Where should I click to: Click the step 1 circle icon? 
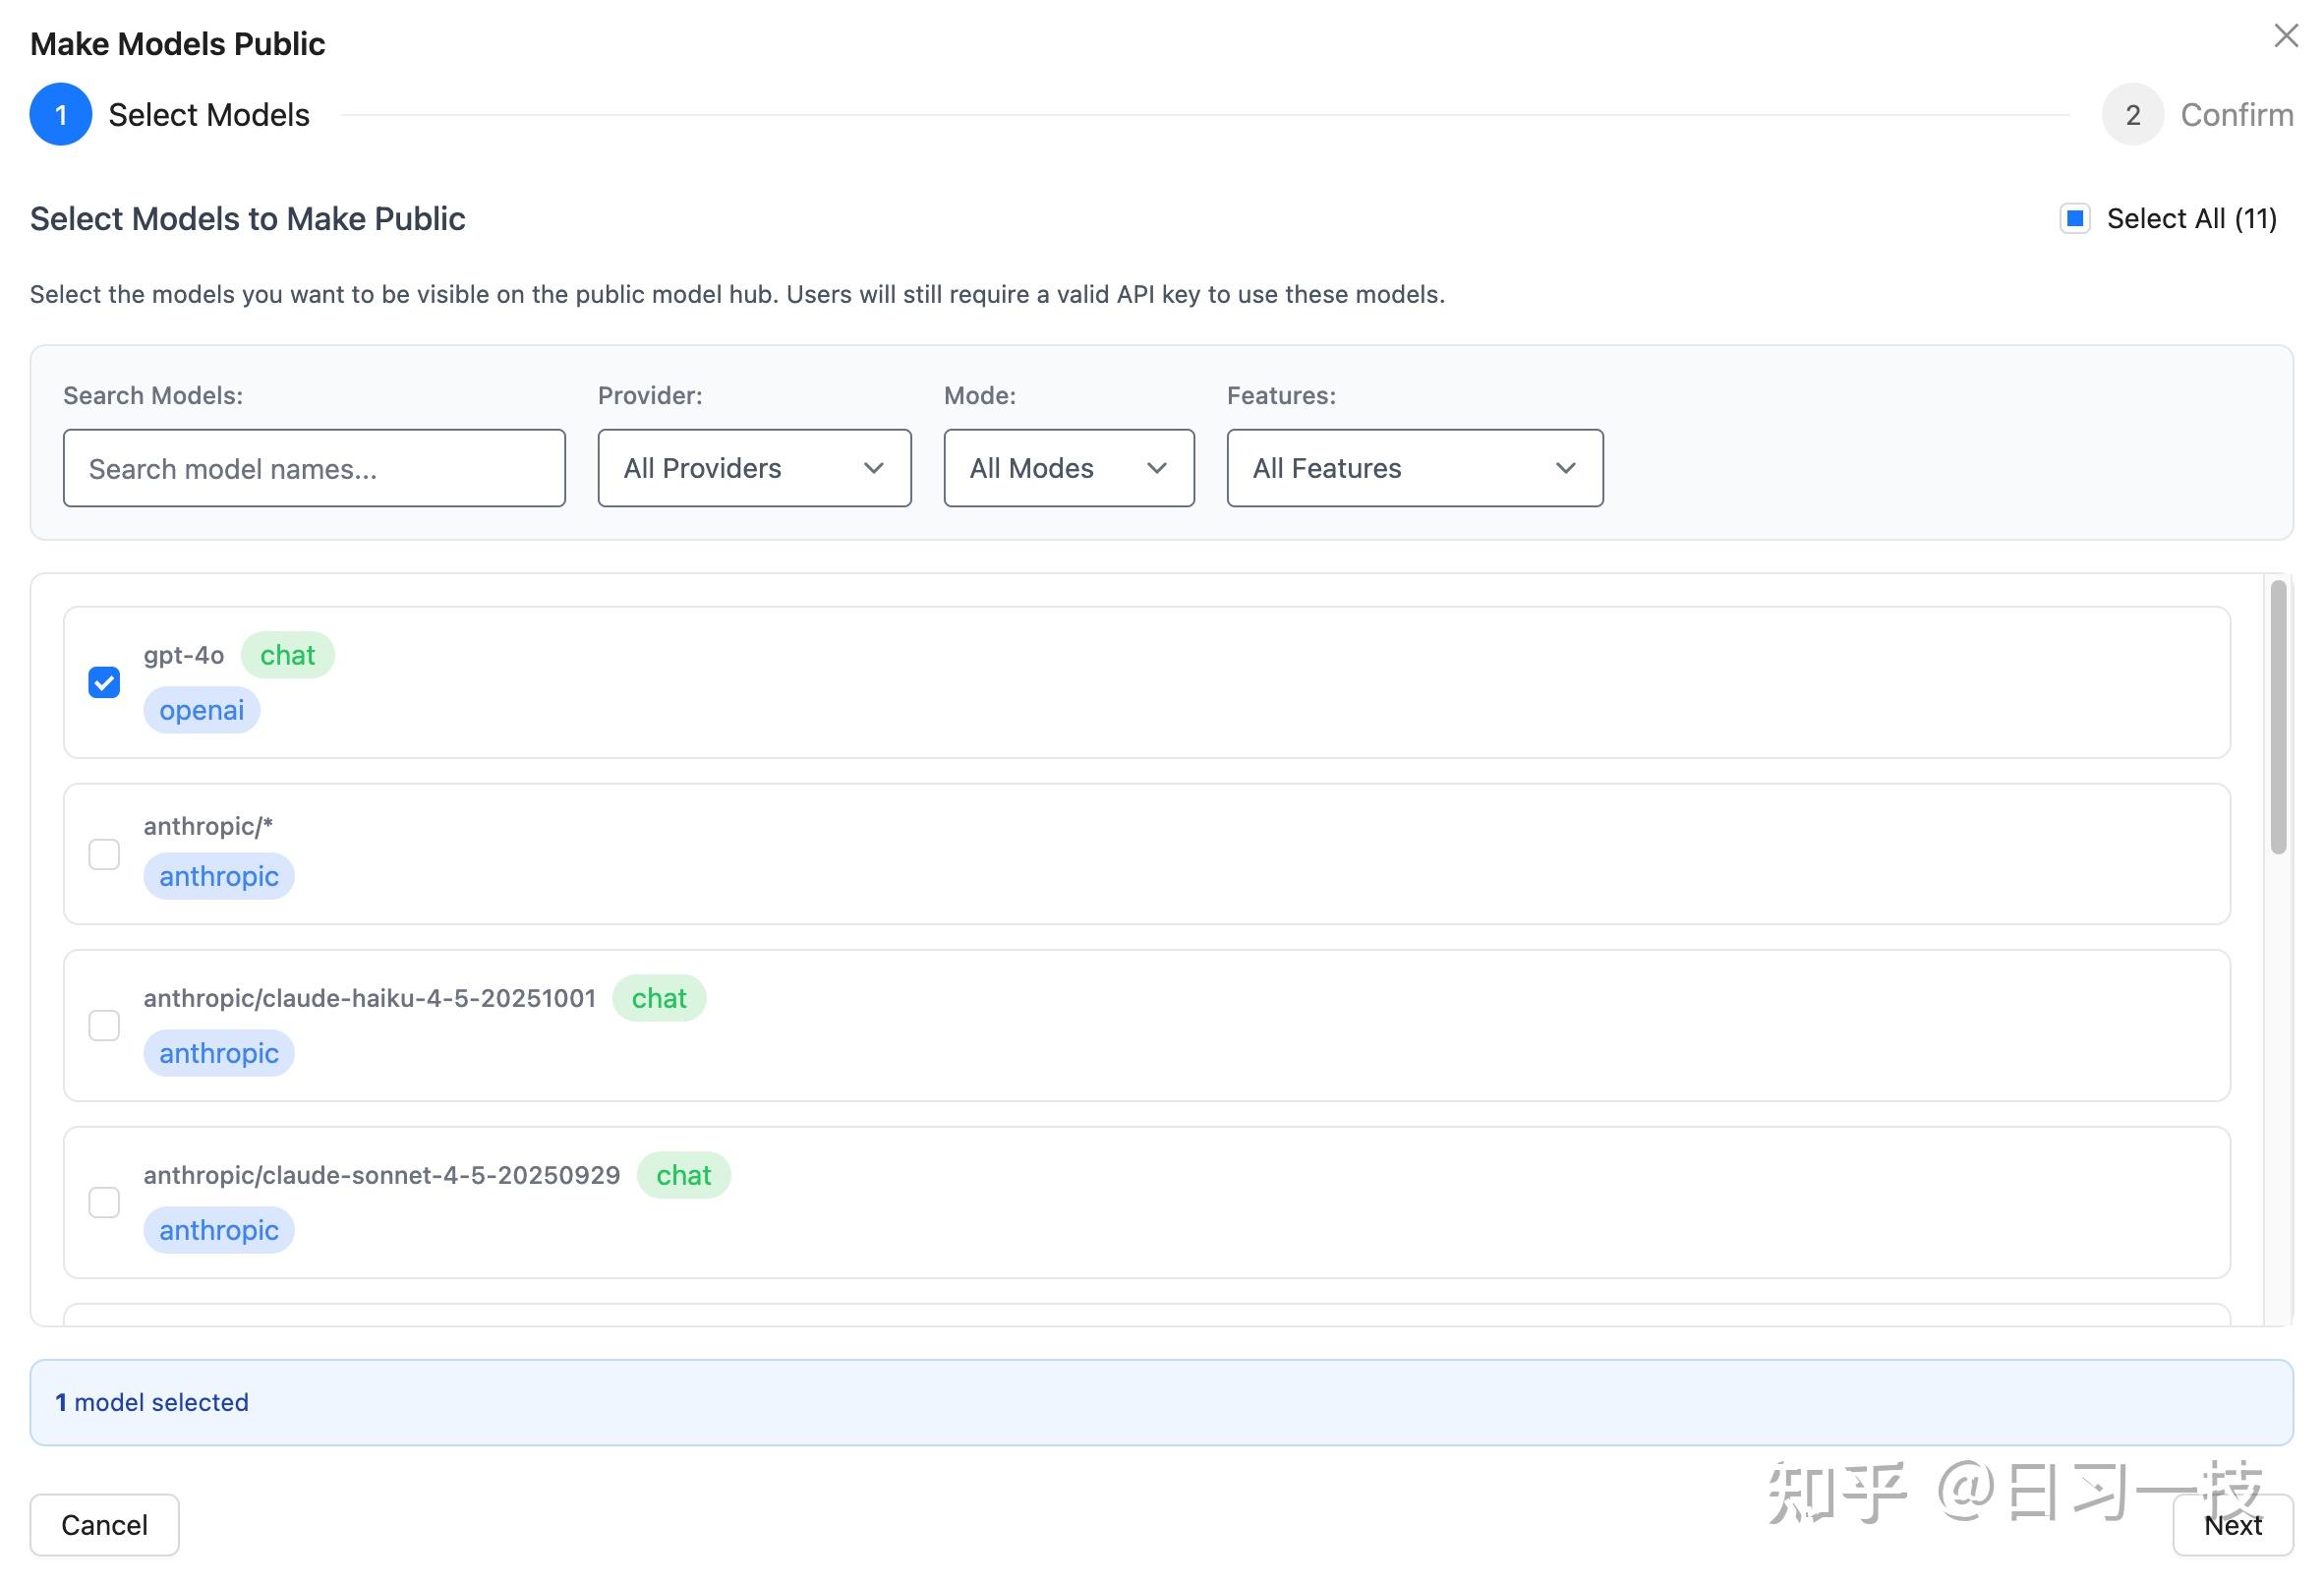coord(61,114)
